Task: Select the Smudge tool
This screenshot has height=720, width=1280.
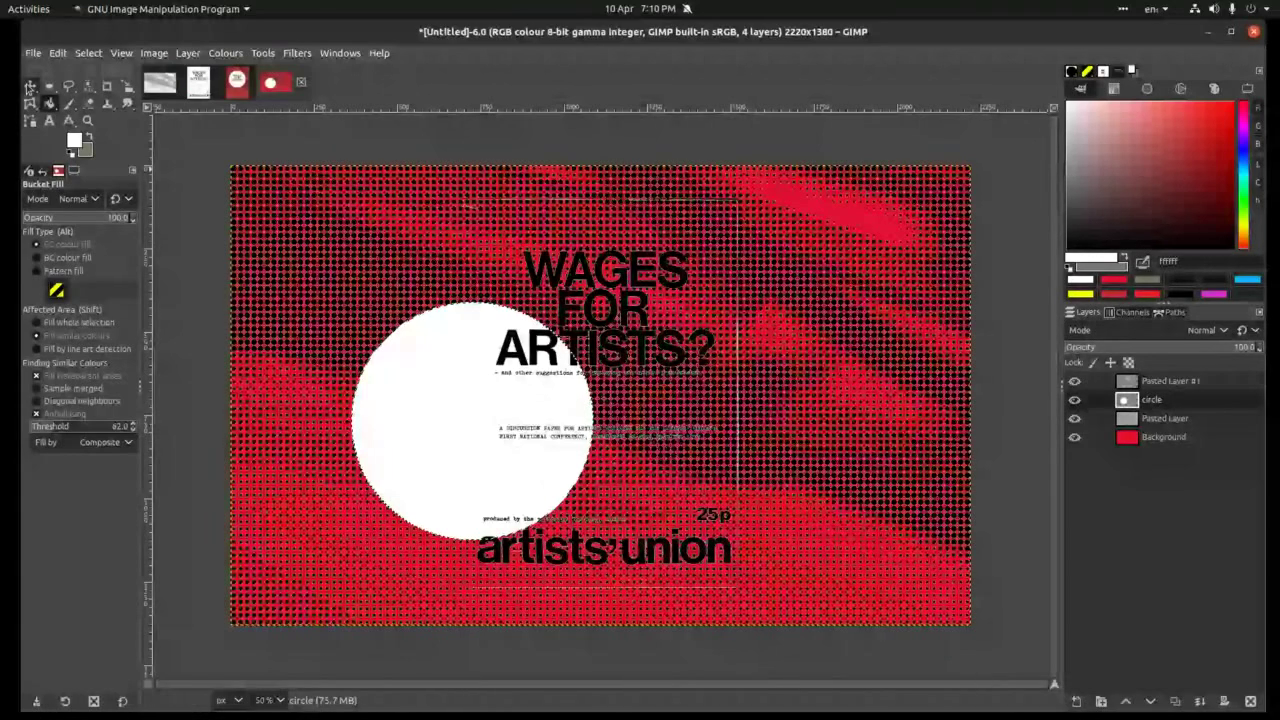Action: (x=126, y=104)
